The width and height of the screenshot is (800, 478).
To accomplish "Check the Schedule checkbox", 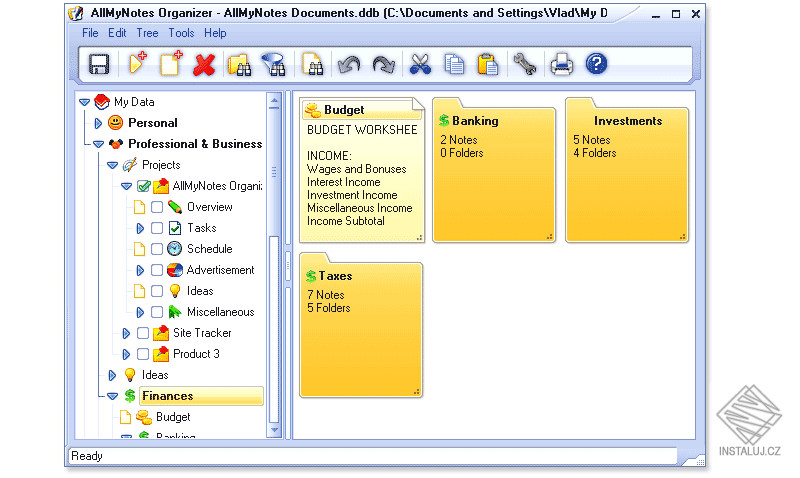I will (157, 249).
